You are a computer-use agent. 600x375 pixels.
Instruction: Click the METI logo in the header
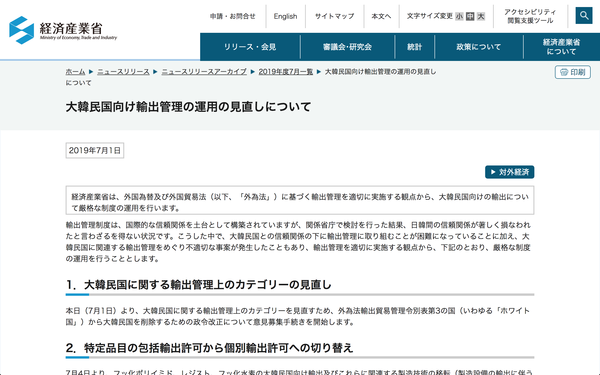[63, 30]
